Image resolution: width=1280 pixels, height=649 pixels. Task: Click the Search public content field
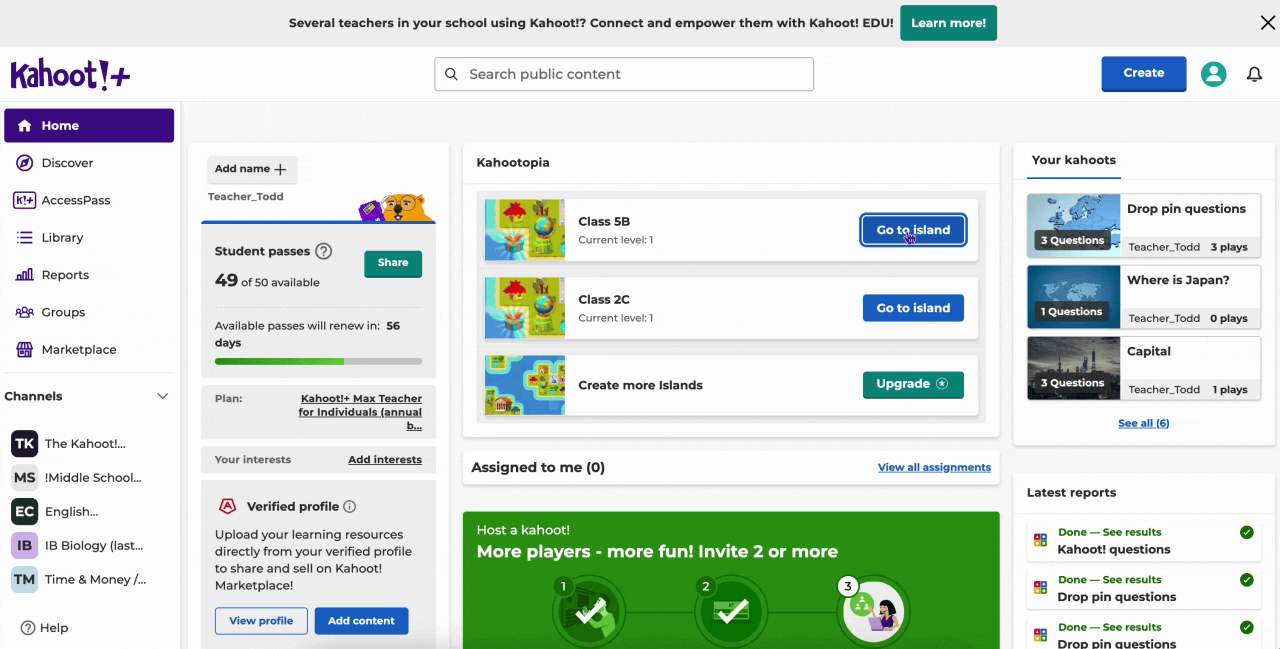click(x=623, y=74)
